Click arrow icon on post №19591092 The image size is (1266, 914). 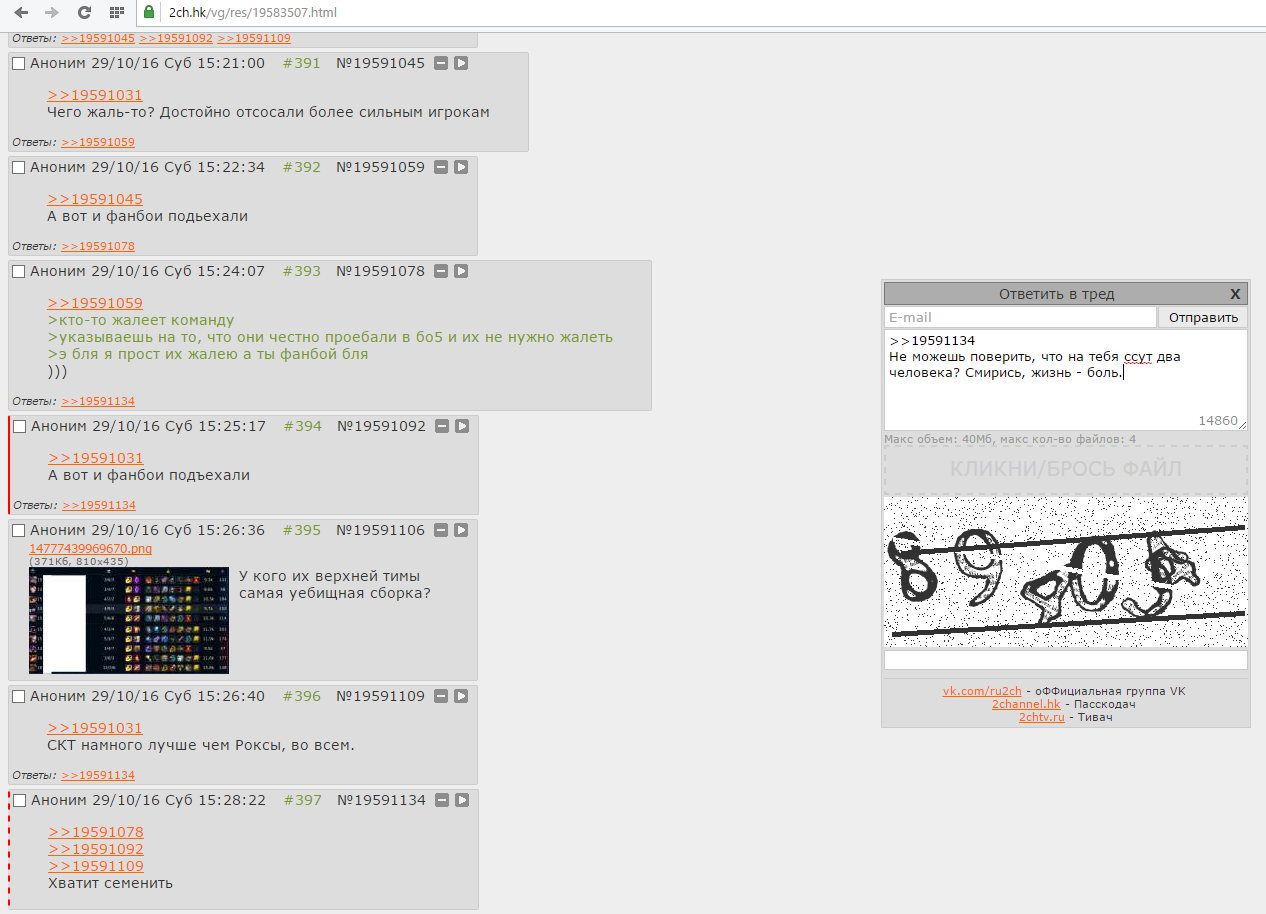(462, 426)
